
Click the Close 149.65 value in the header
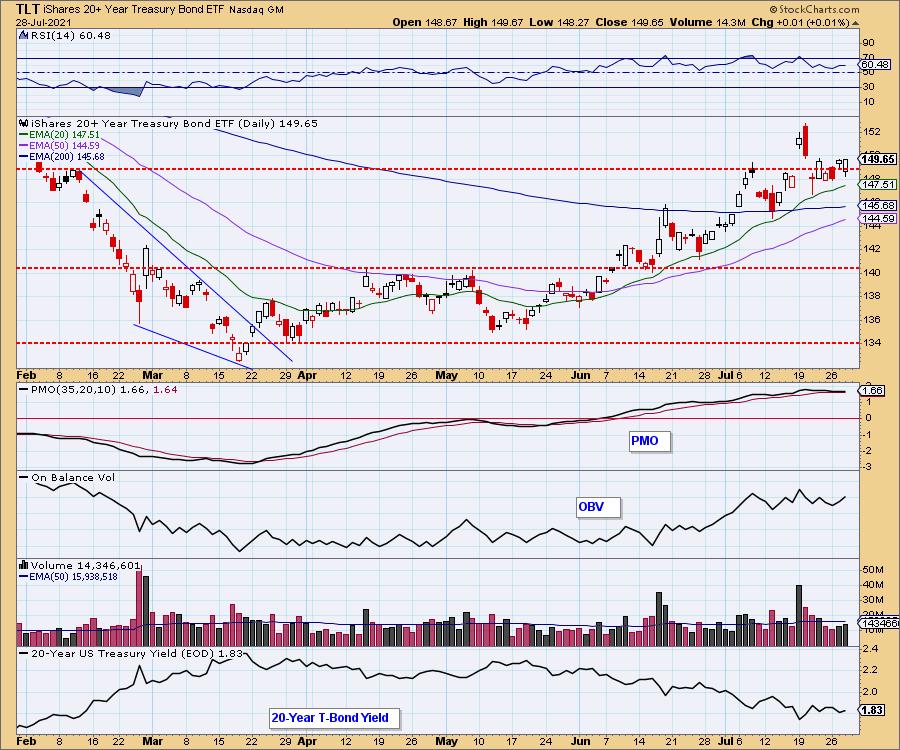click(629, 22)
